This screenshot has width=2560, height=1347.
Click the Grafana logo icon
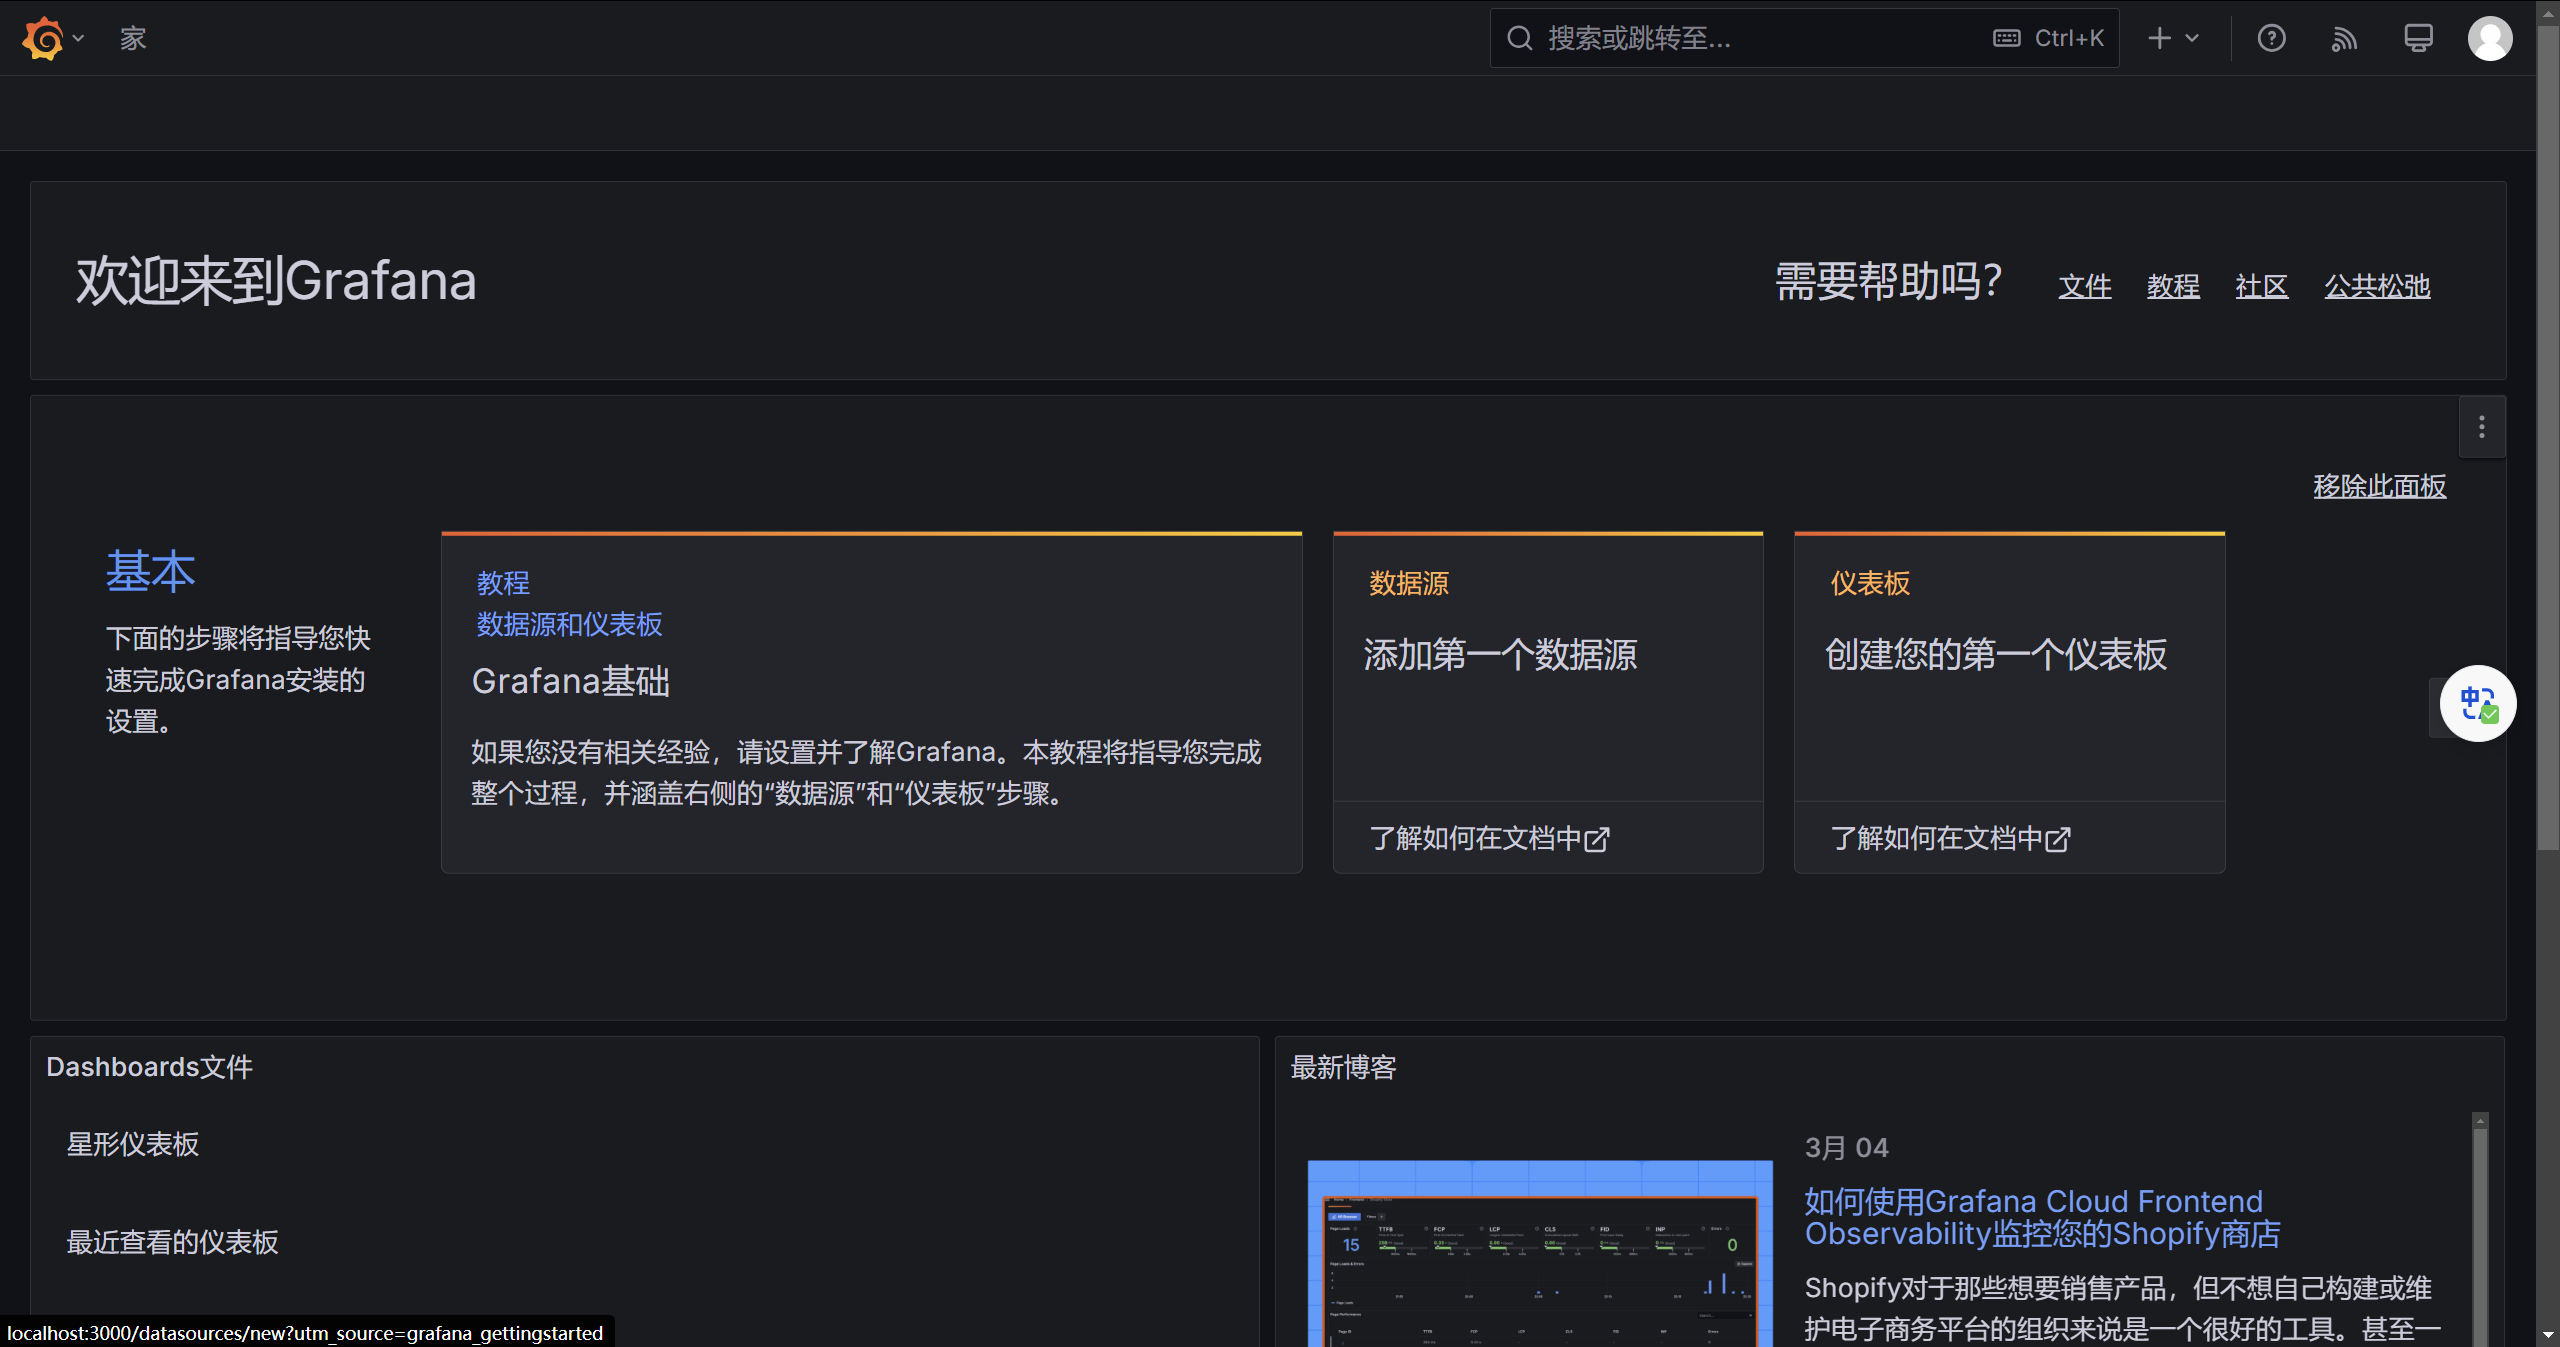(43, 38)
